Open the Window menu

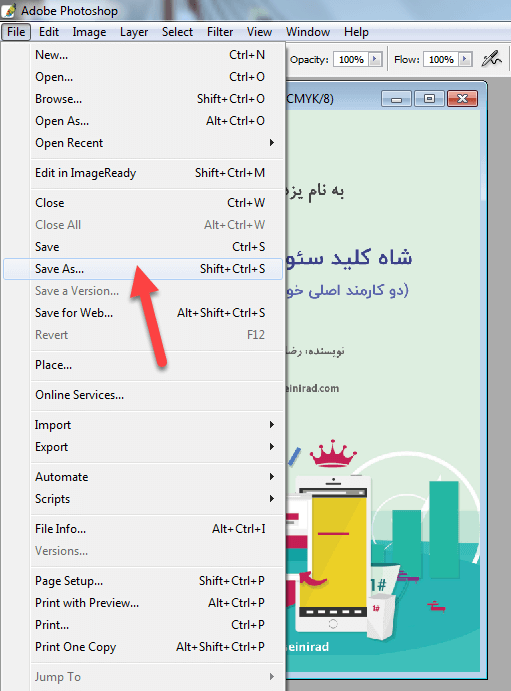coord(307,32)
